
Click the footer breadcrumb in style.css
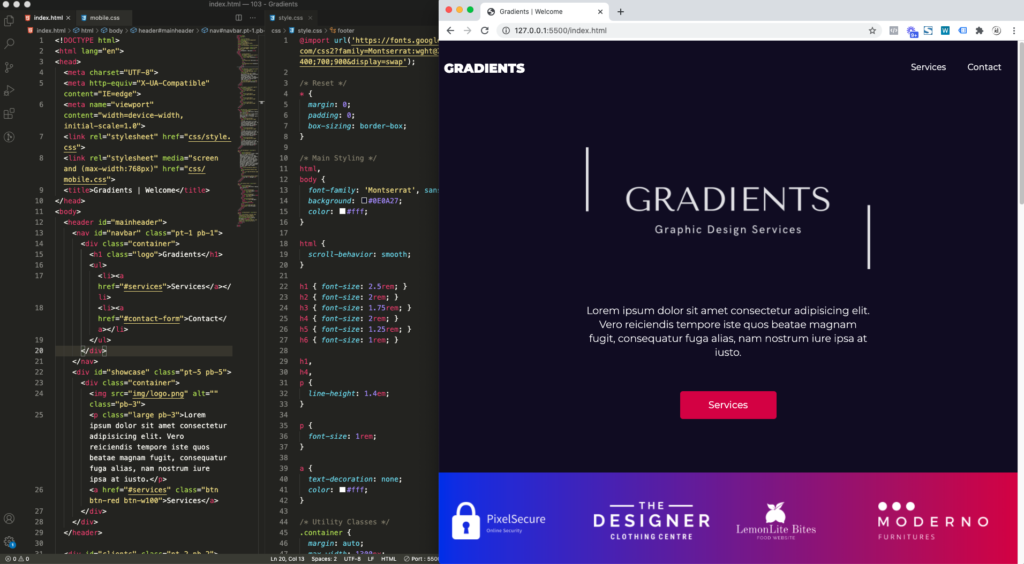click(342, 30)
